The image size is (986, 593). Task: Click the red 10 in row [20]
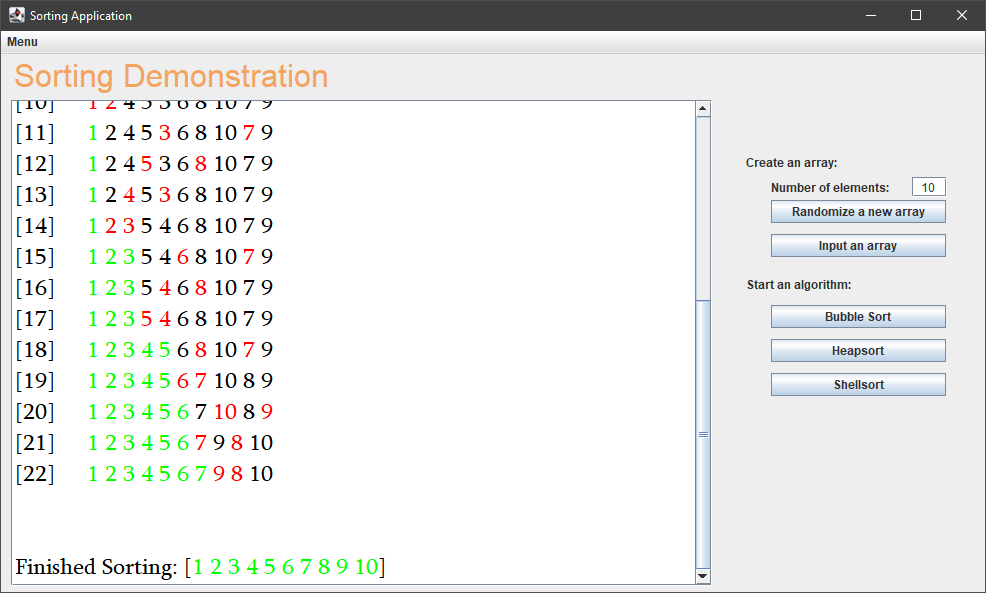pos(225,412)
